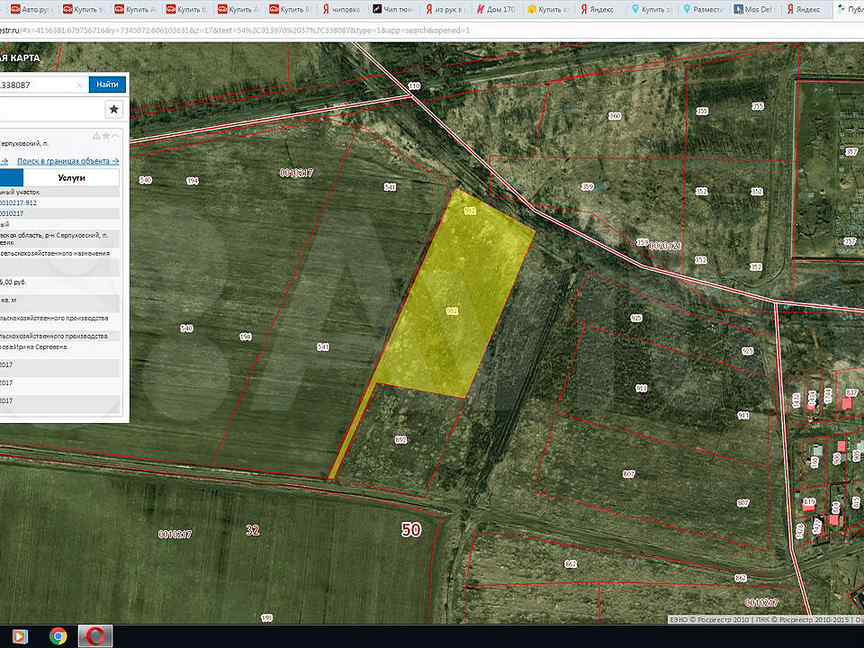Open the Услуги tab in info panel

[x=71, y=177]
